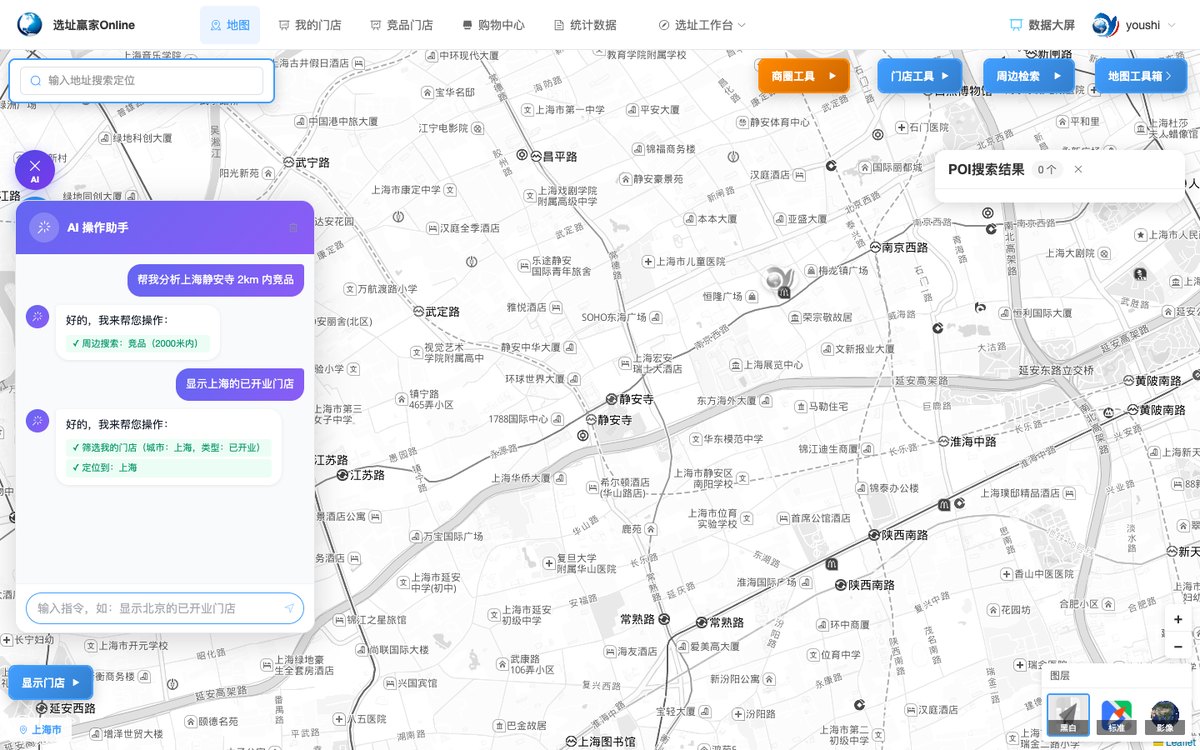Click the 上海市儿童医院 hospital marker
The image size is (1200, 750).
coord(648,262)
